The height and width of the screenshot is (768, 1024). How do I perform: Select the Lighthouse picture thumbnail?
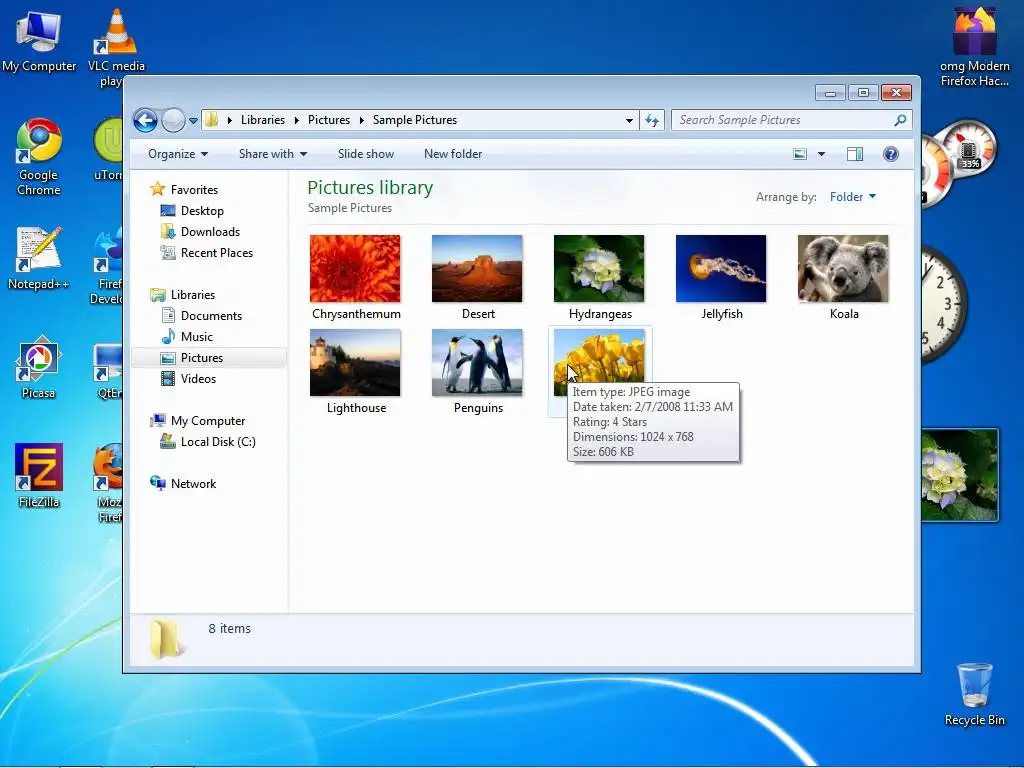[x=355, y=362]
